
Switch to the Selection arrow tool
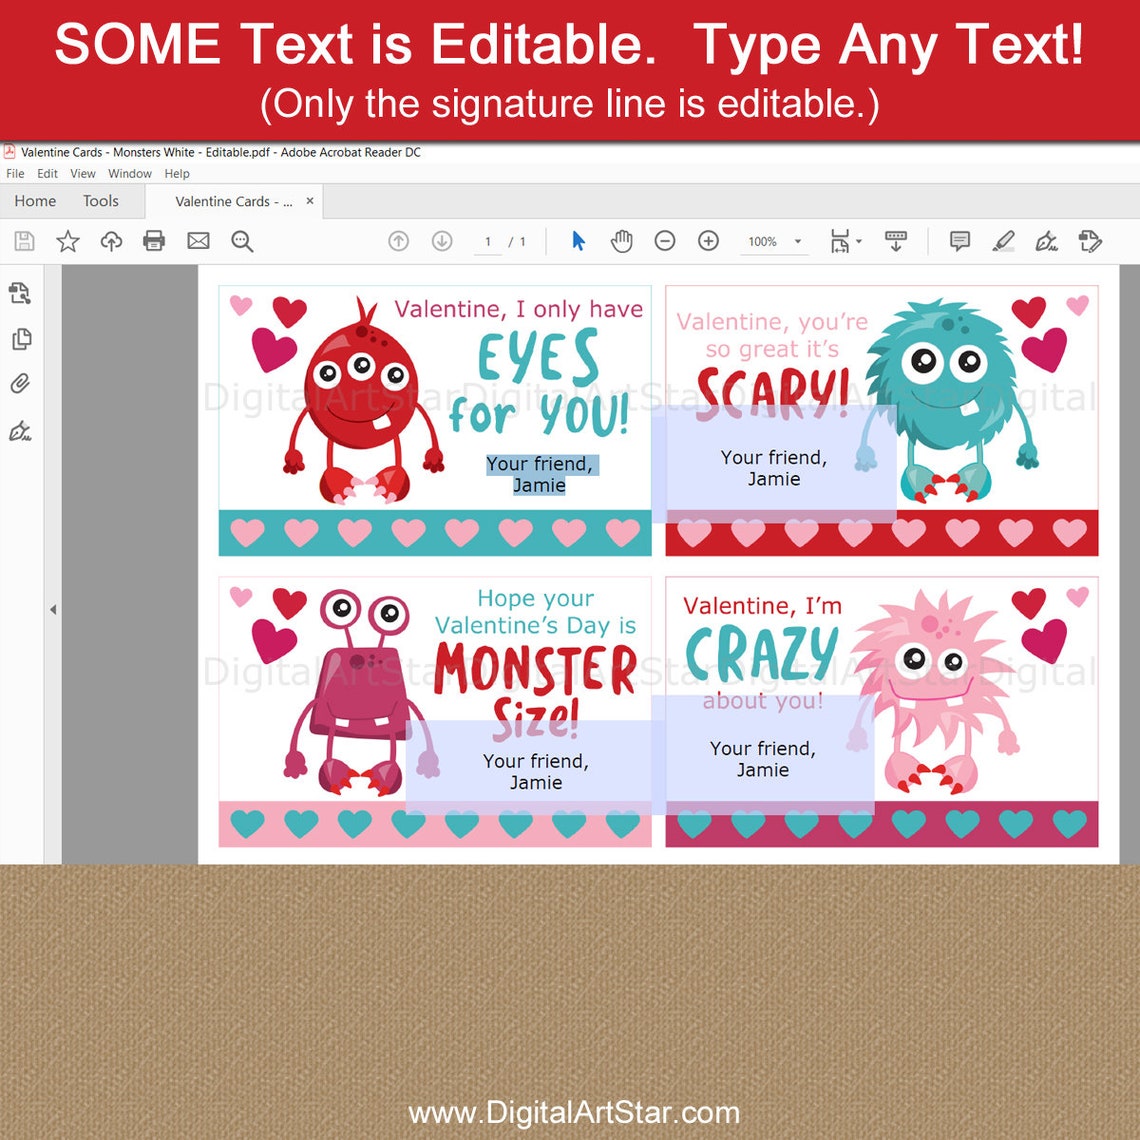pos(578,241)
